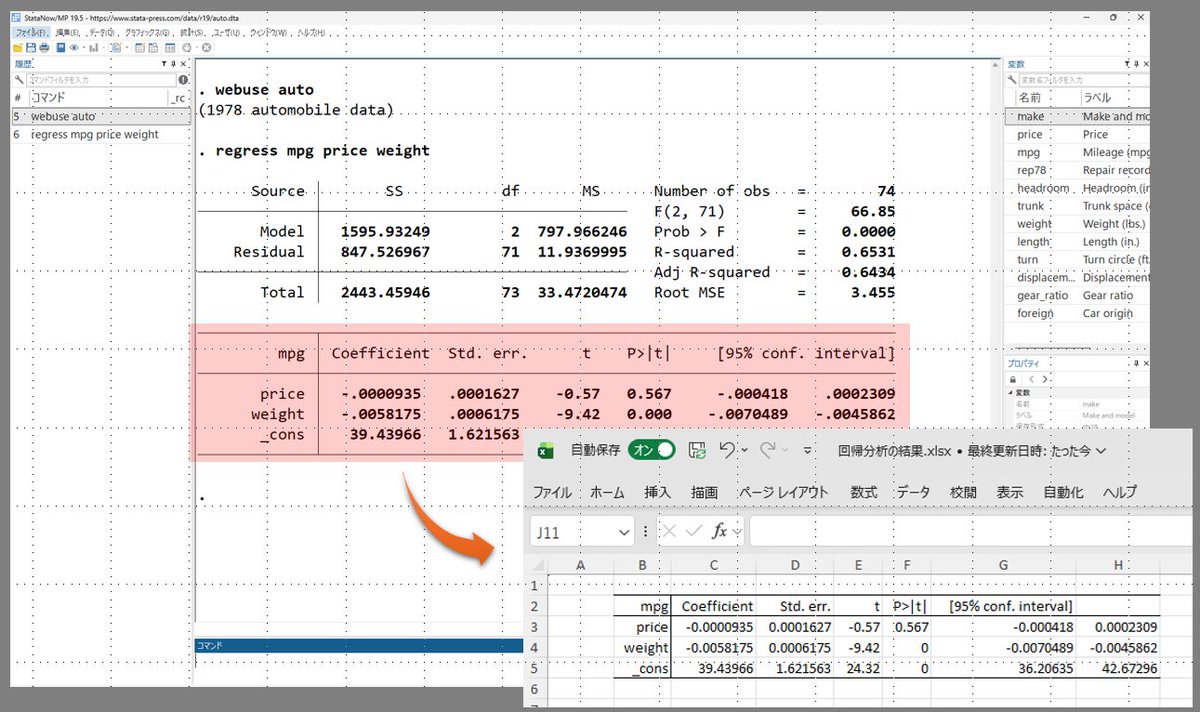This screenshot has height=712, width=1200.
Task: Close the History panel
Action: [183, 64]
